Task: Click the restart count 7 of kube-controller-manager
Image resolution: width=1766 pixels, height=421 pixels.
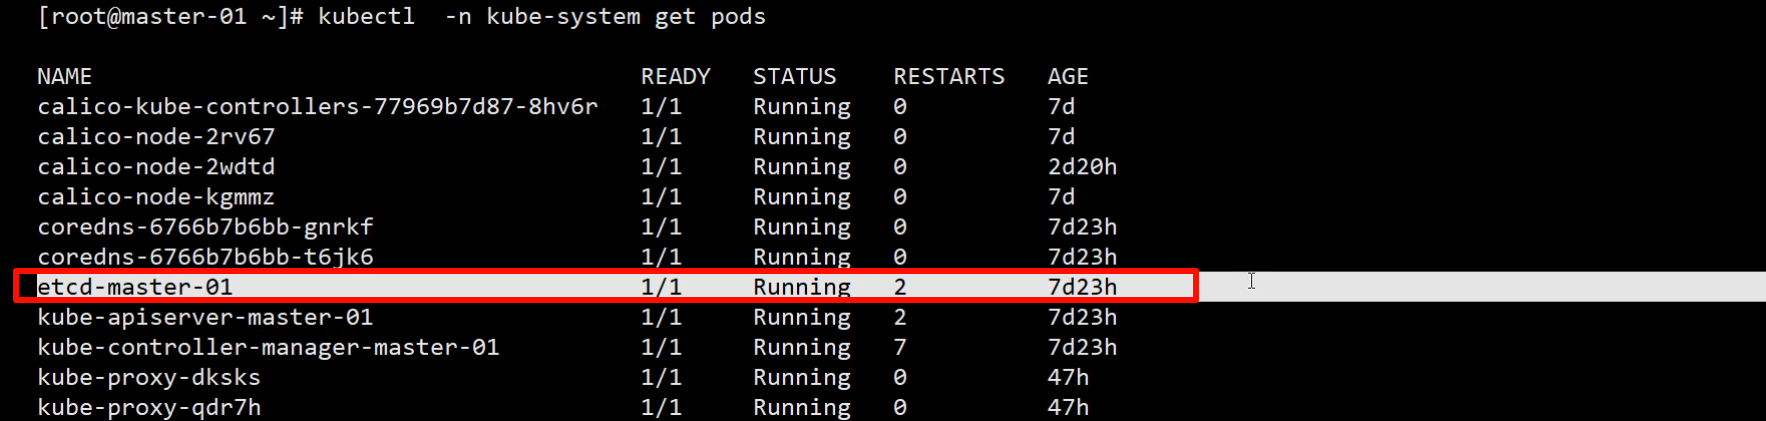Action: 900,347
